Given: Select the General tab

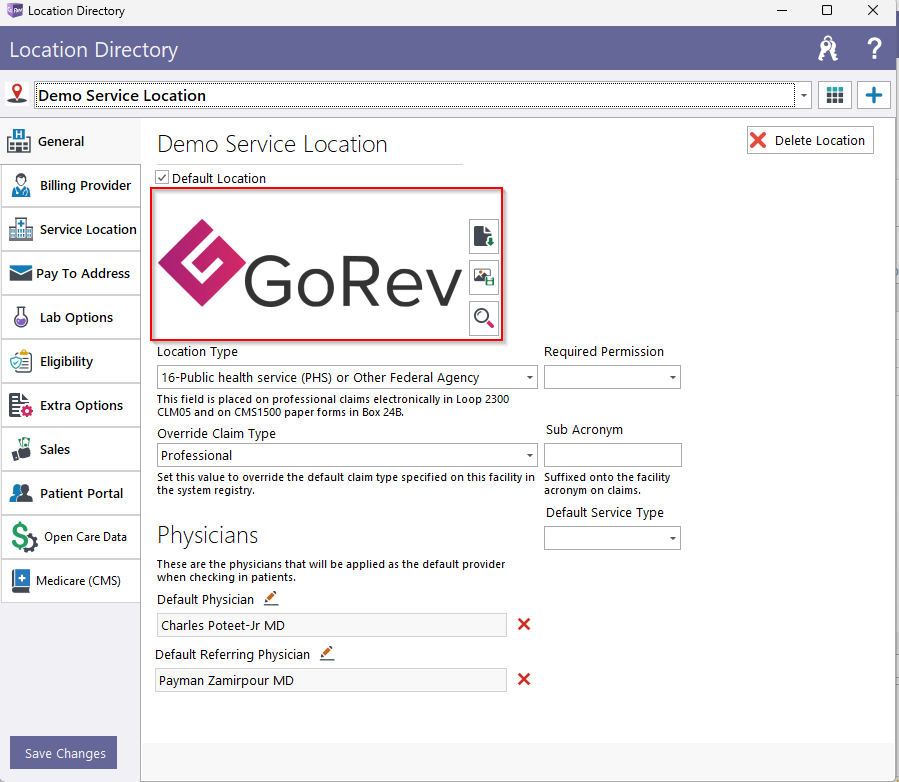Looking at the screenshot, I should point(71,142).
